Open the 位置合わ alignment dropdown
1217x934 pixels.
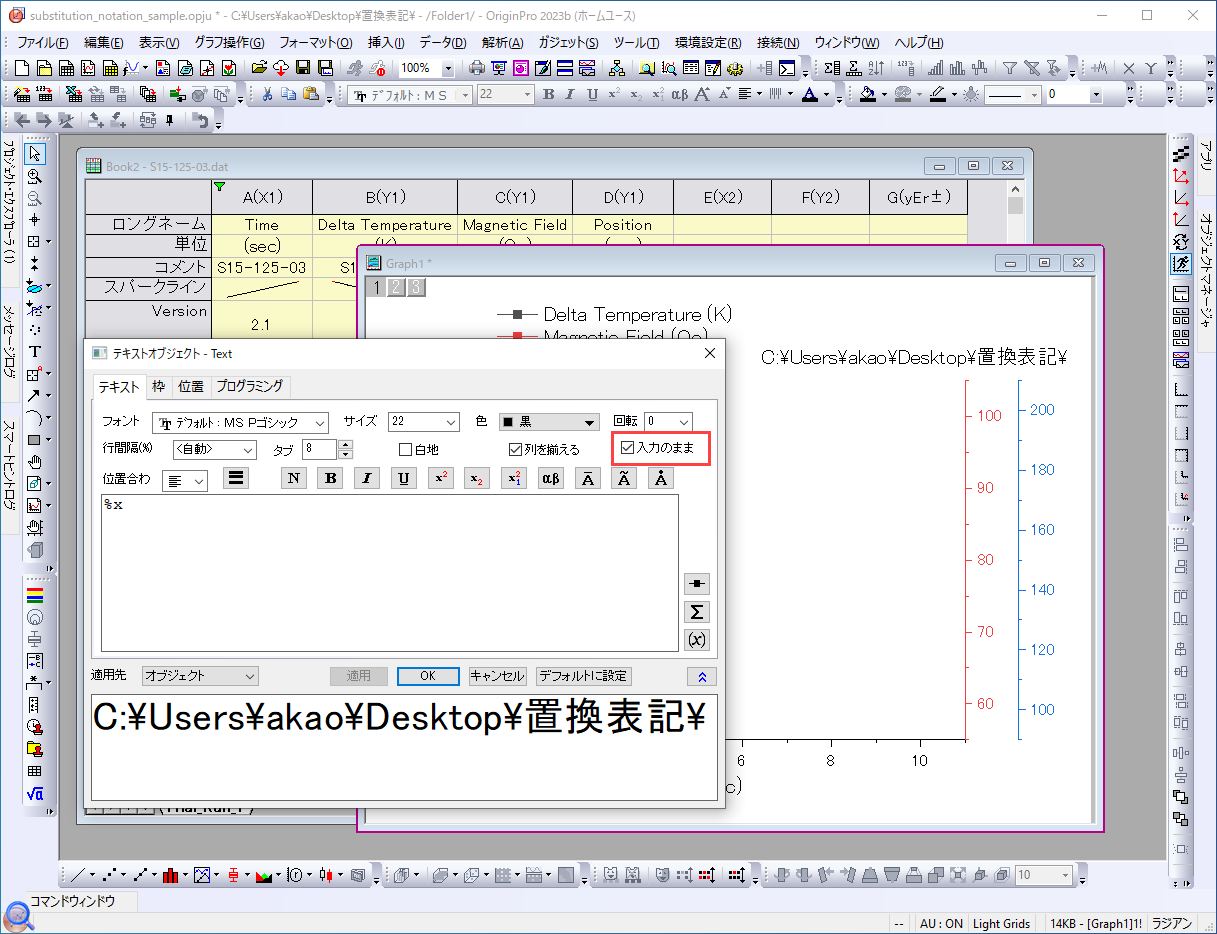(185, 481)
